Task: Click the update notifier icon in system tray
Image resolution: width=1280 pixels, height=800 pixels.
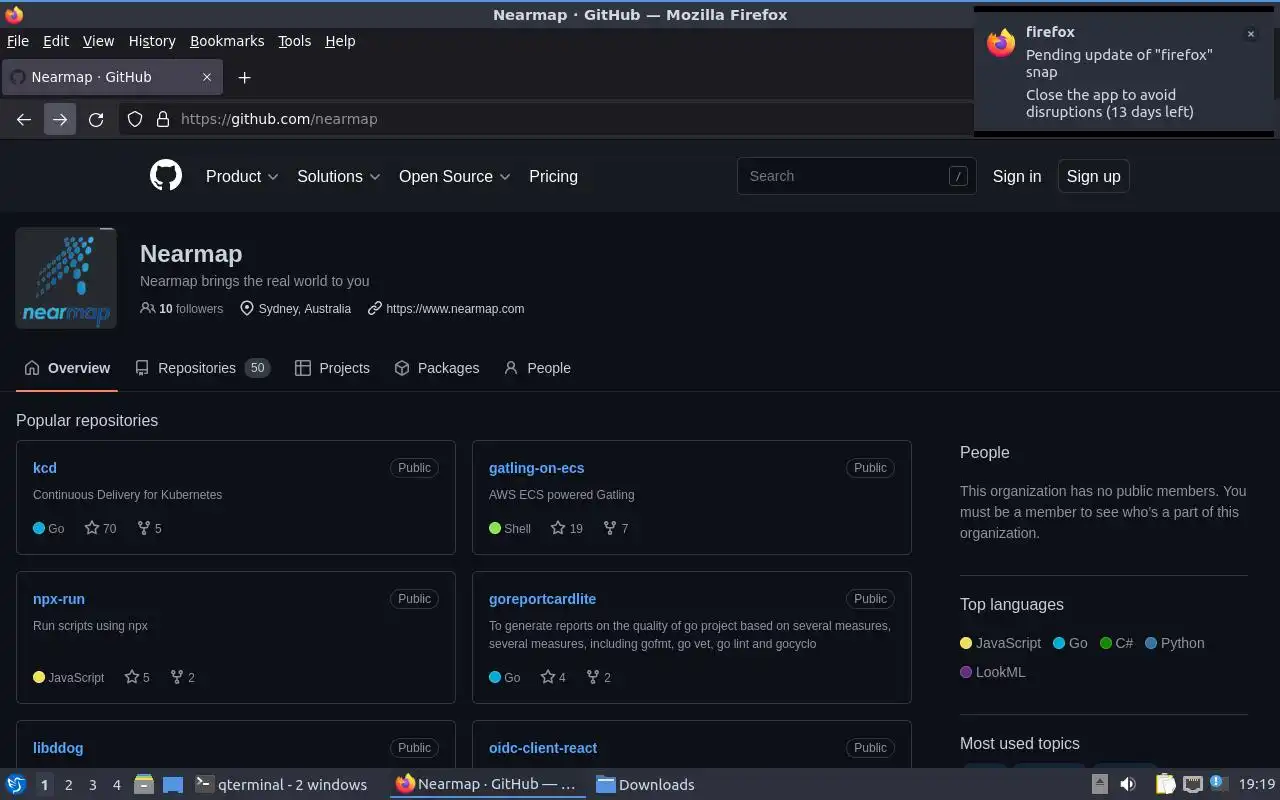Action: 1217,783
